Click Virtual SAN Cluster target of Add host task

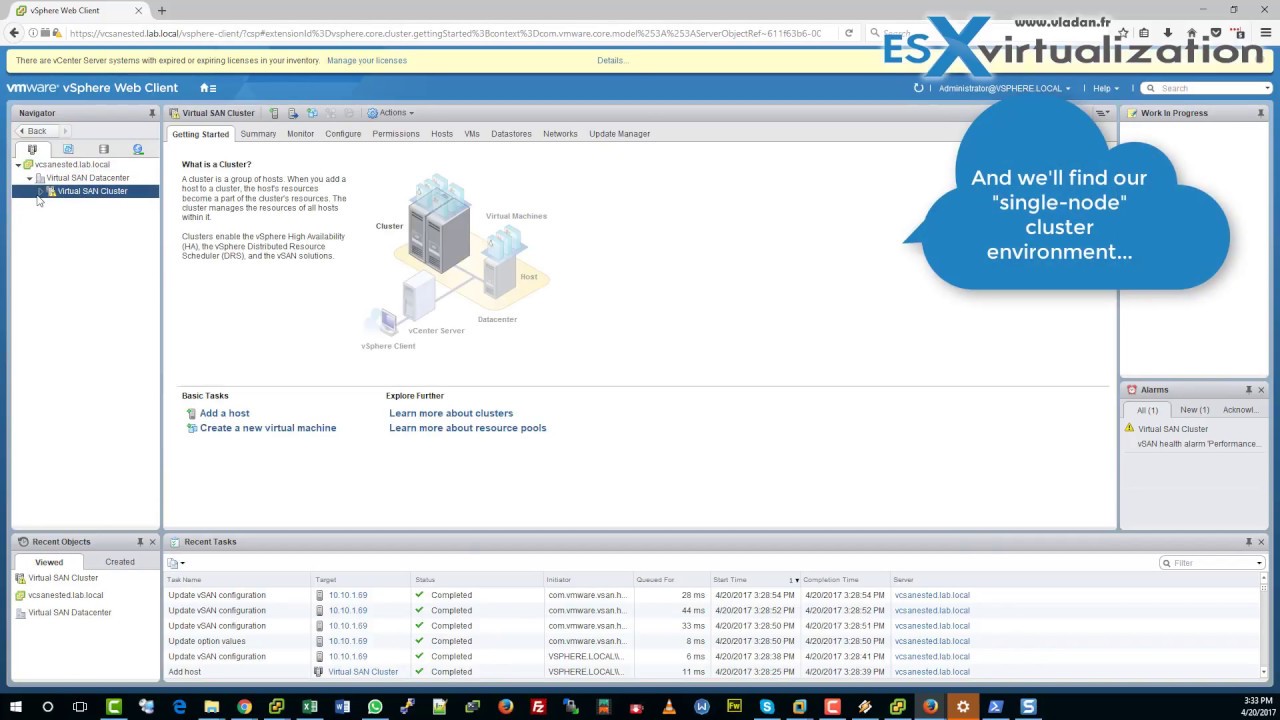(x=363, y=672)
